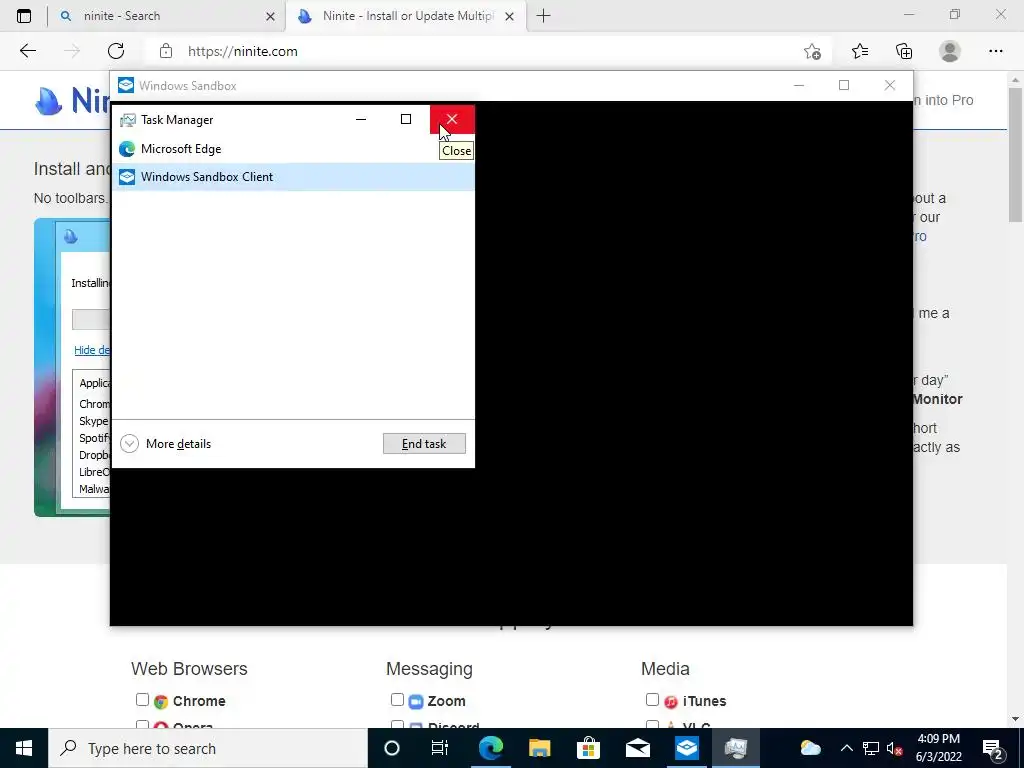The image size is (1024, 768).
Task: Open Task View on the taskbar
Action: pos(440,748)
